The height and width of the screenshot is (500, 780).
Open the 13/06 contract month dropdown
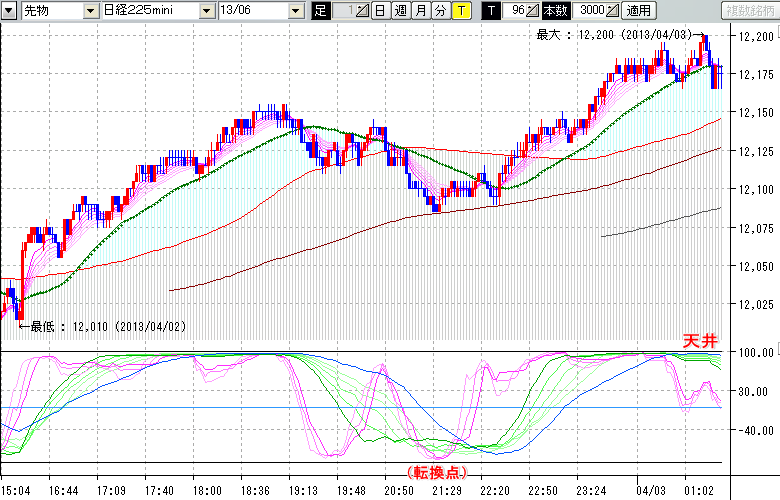pos(296,11)
